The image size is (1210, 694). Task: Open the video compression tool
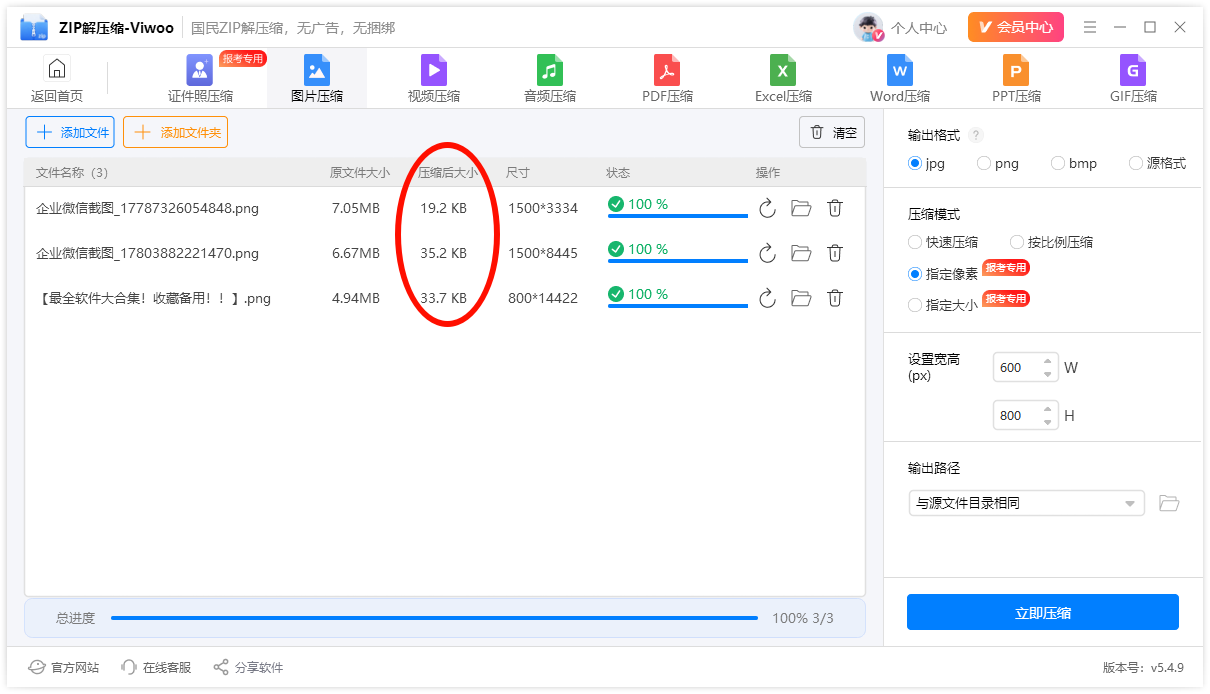coord(434,79)
